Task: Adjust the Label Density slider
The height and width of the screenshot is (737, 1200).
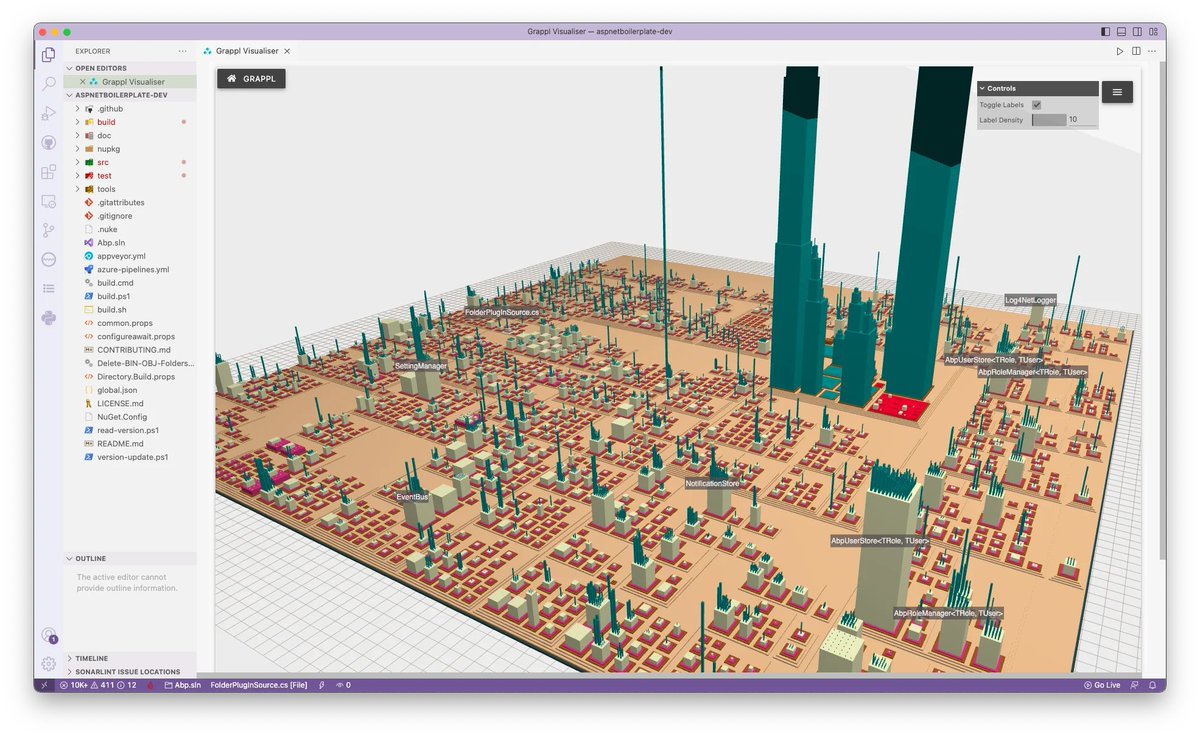Action: [x=1048, y=120]
